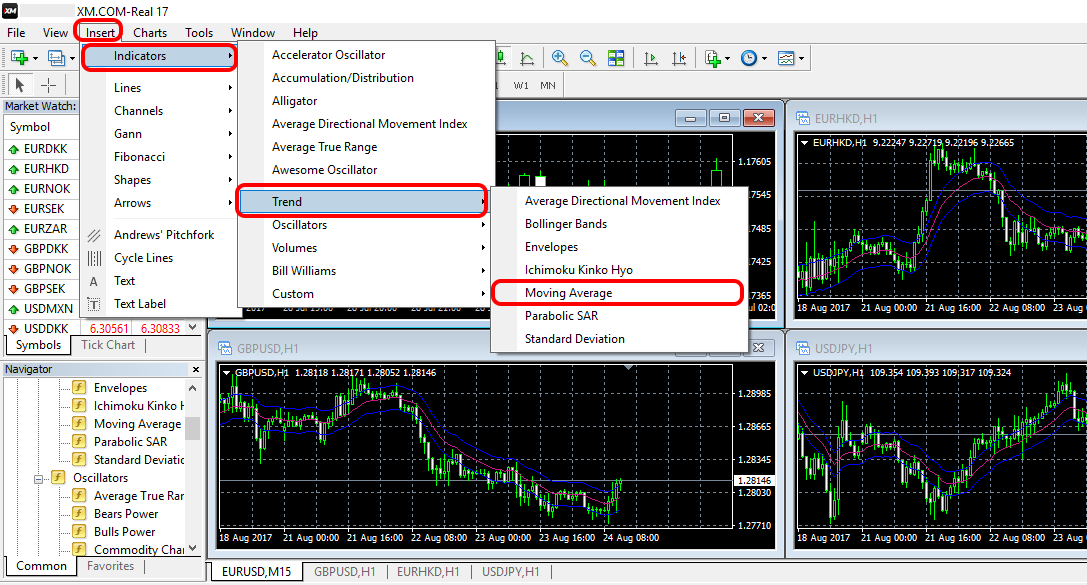
Task: Open the add Indicators toolbar icon
Action: (x=713, y=58)
